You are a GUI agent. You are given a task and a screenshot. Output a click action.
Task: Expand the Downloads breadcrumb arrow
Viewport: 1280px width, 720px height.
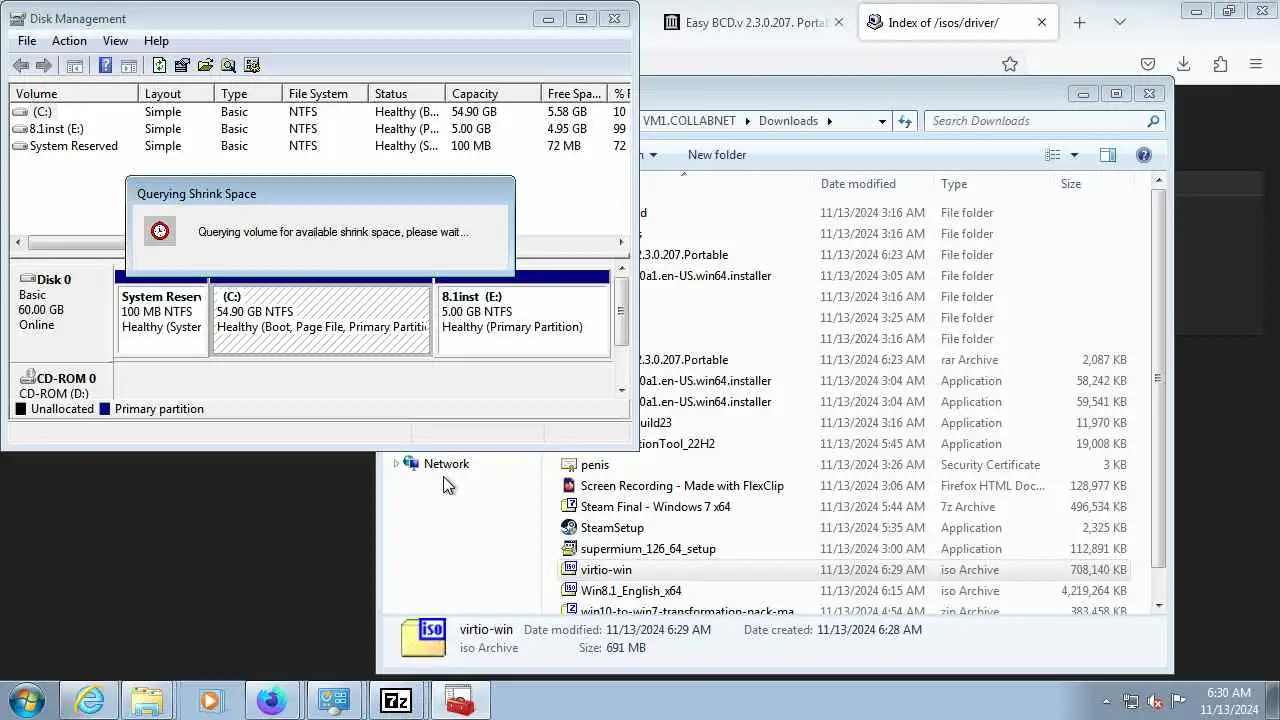click(x=828, y=121)
